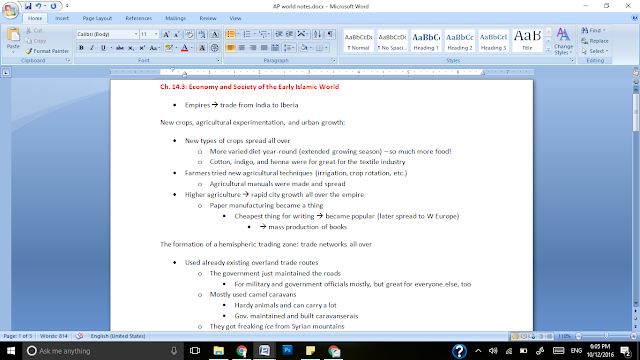Screen dimensions: 640x360
Task: Apply red font color
Action: 184,48
